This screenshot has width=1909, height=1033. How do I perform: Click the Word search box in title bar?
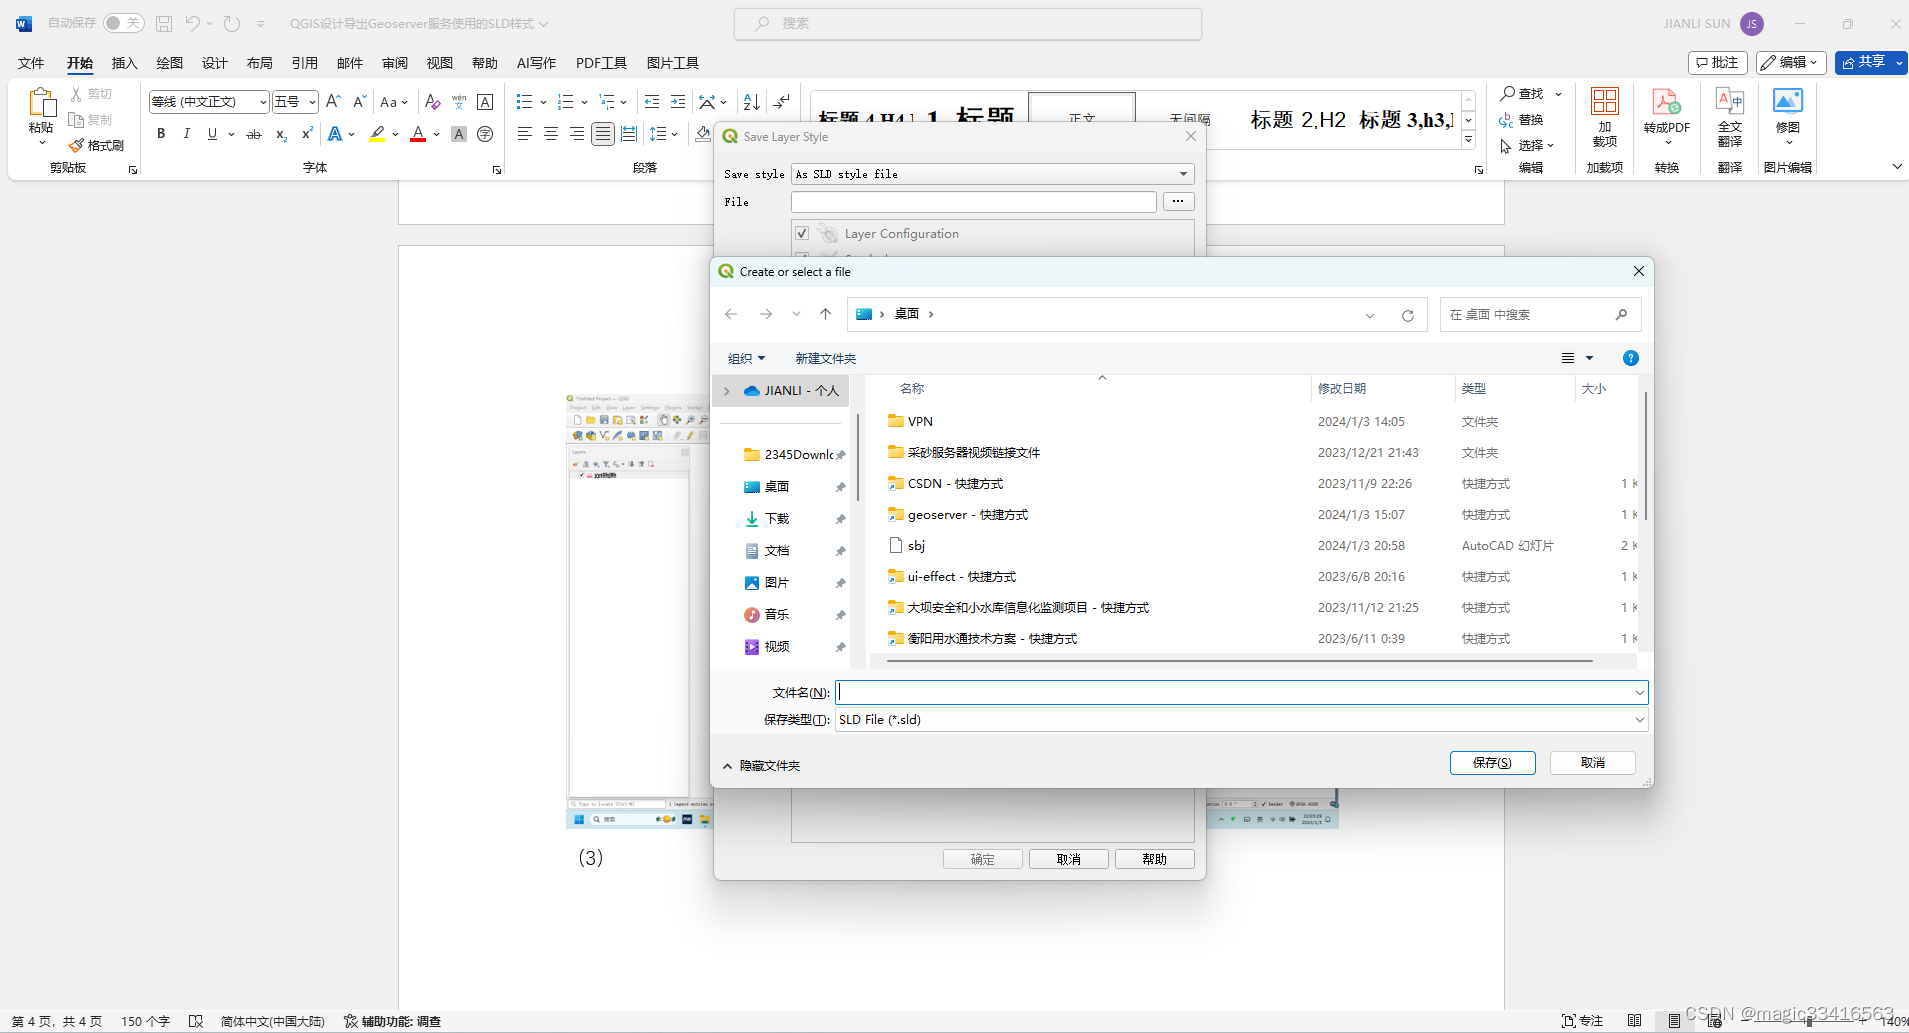[967, 23]
